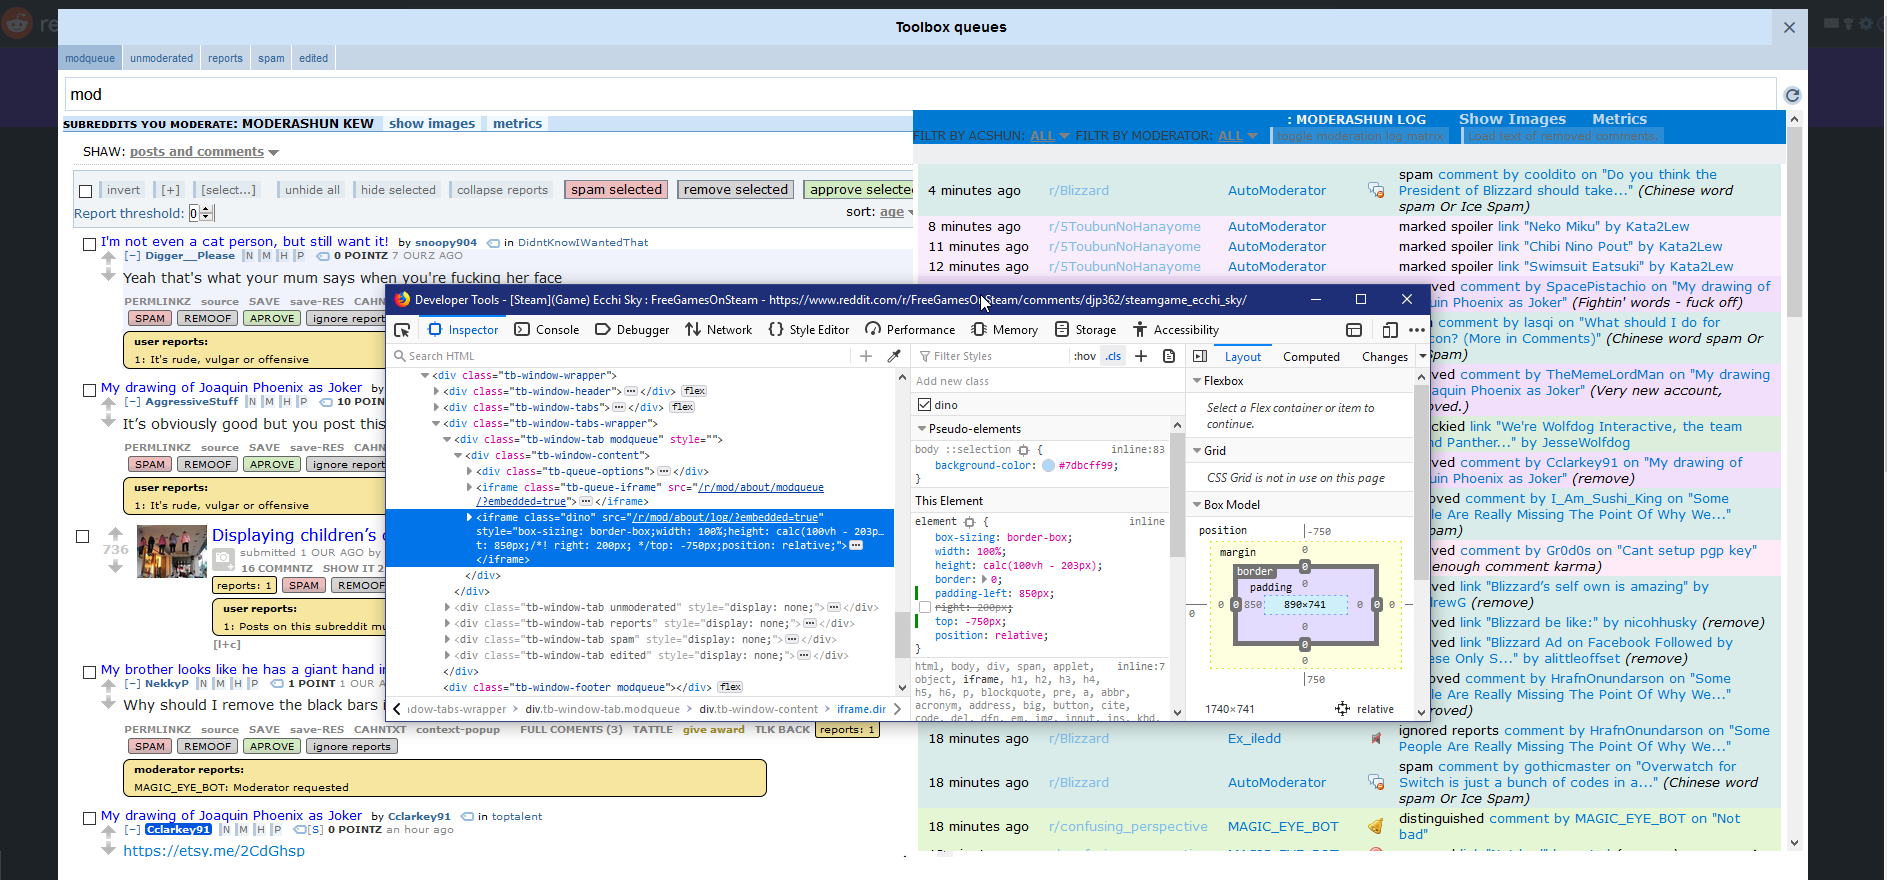Collapse the Box Model section
This screenshot has width=1887, height=880.
pos(1197,505)
